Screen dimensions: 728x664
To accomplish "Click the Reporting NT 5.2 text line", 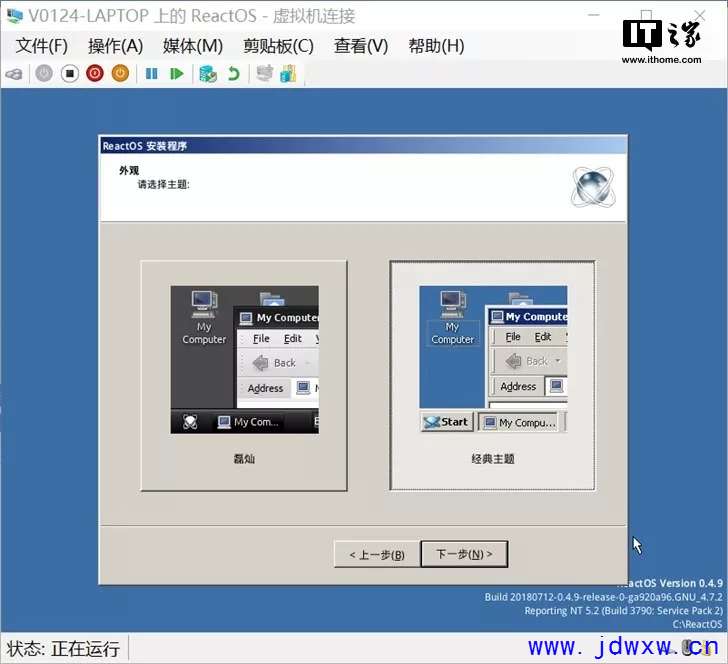I will (x=624, y=611).
